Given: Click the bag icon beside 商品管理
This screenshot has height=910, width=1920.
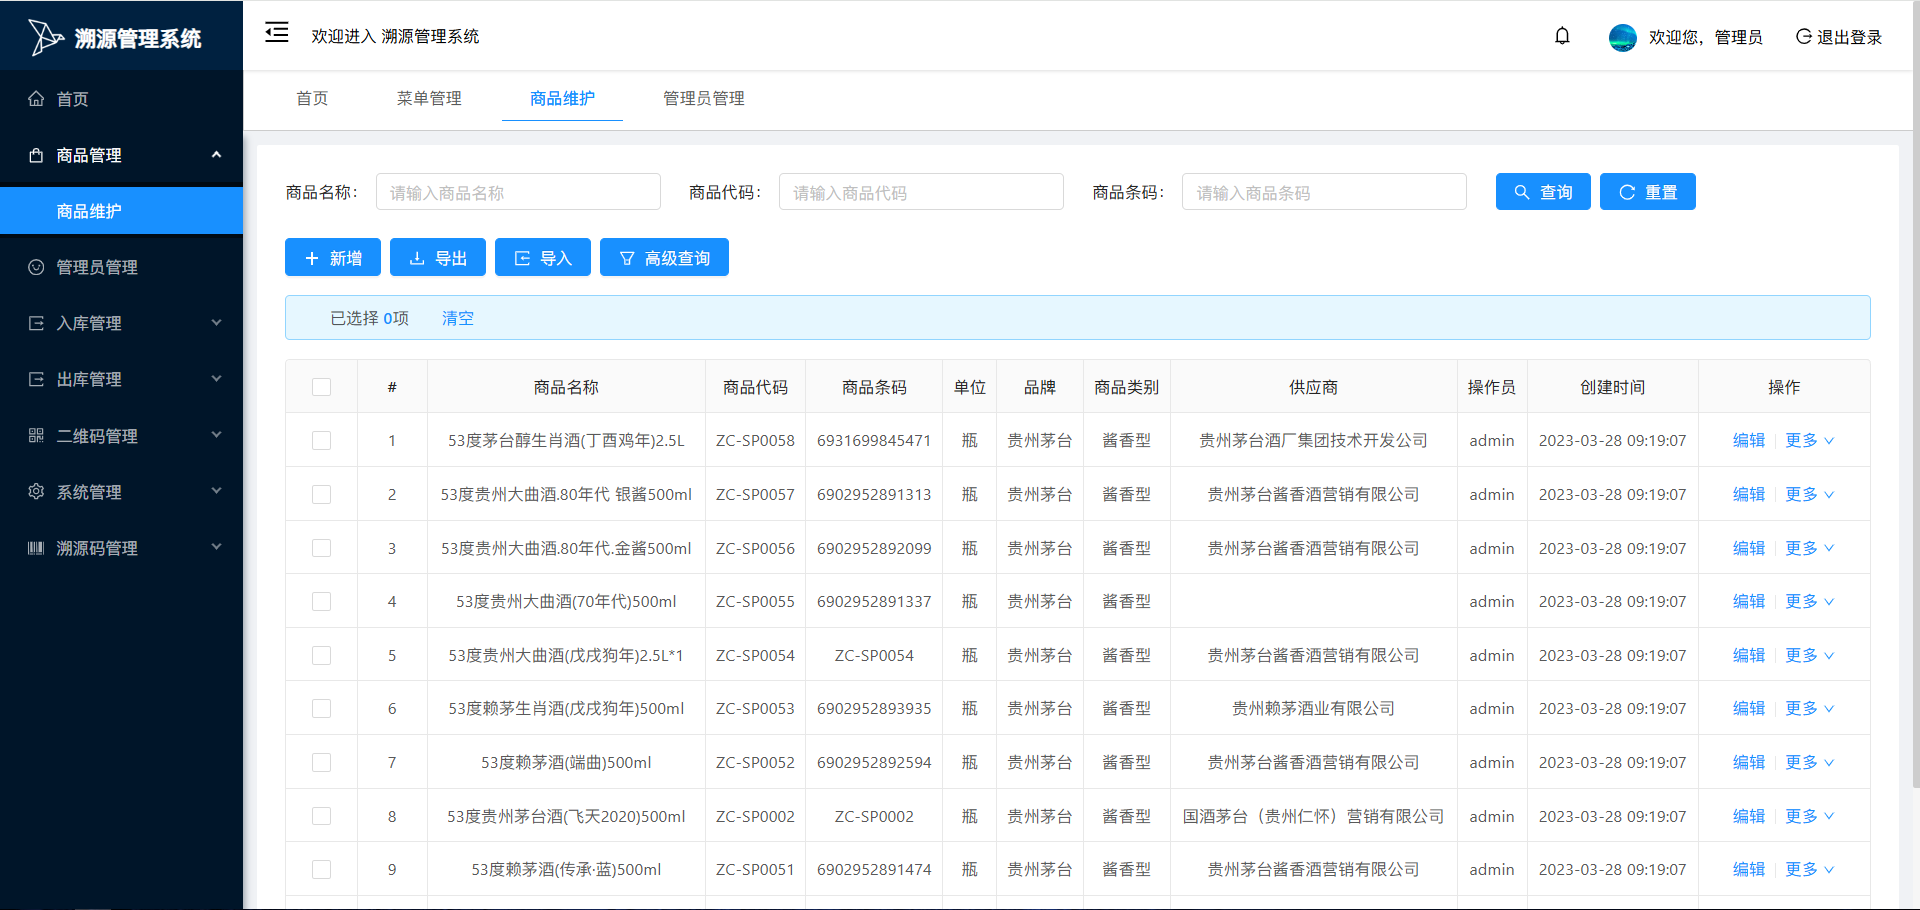Looking at the screenshot, I should (x=36, y=155).
